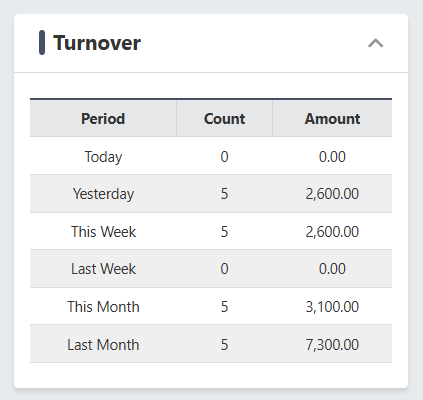Click Last Month's count value 5

pyautogui.click(x=224, y=345)
